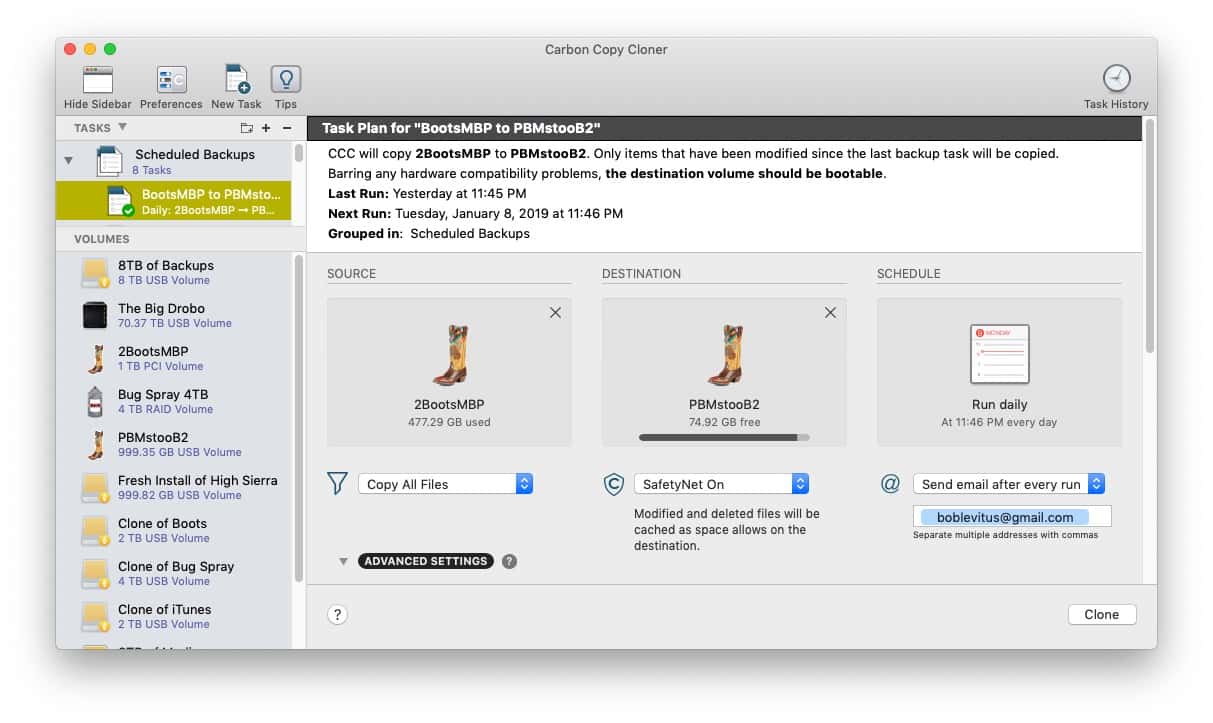Click the new task group folder icon

coord(247,128)
